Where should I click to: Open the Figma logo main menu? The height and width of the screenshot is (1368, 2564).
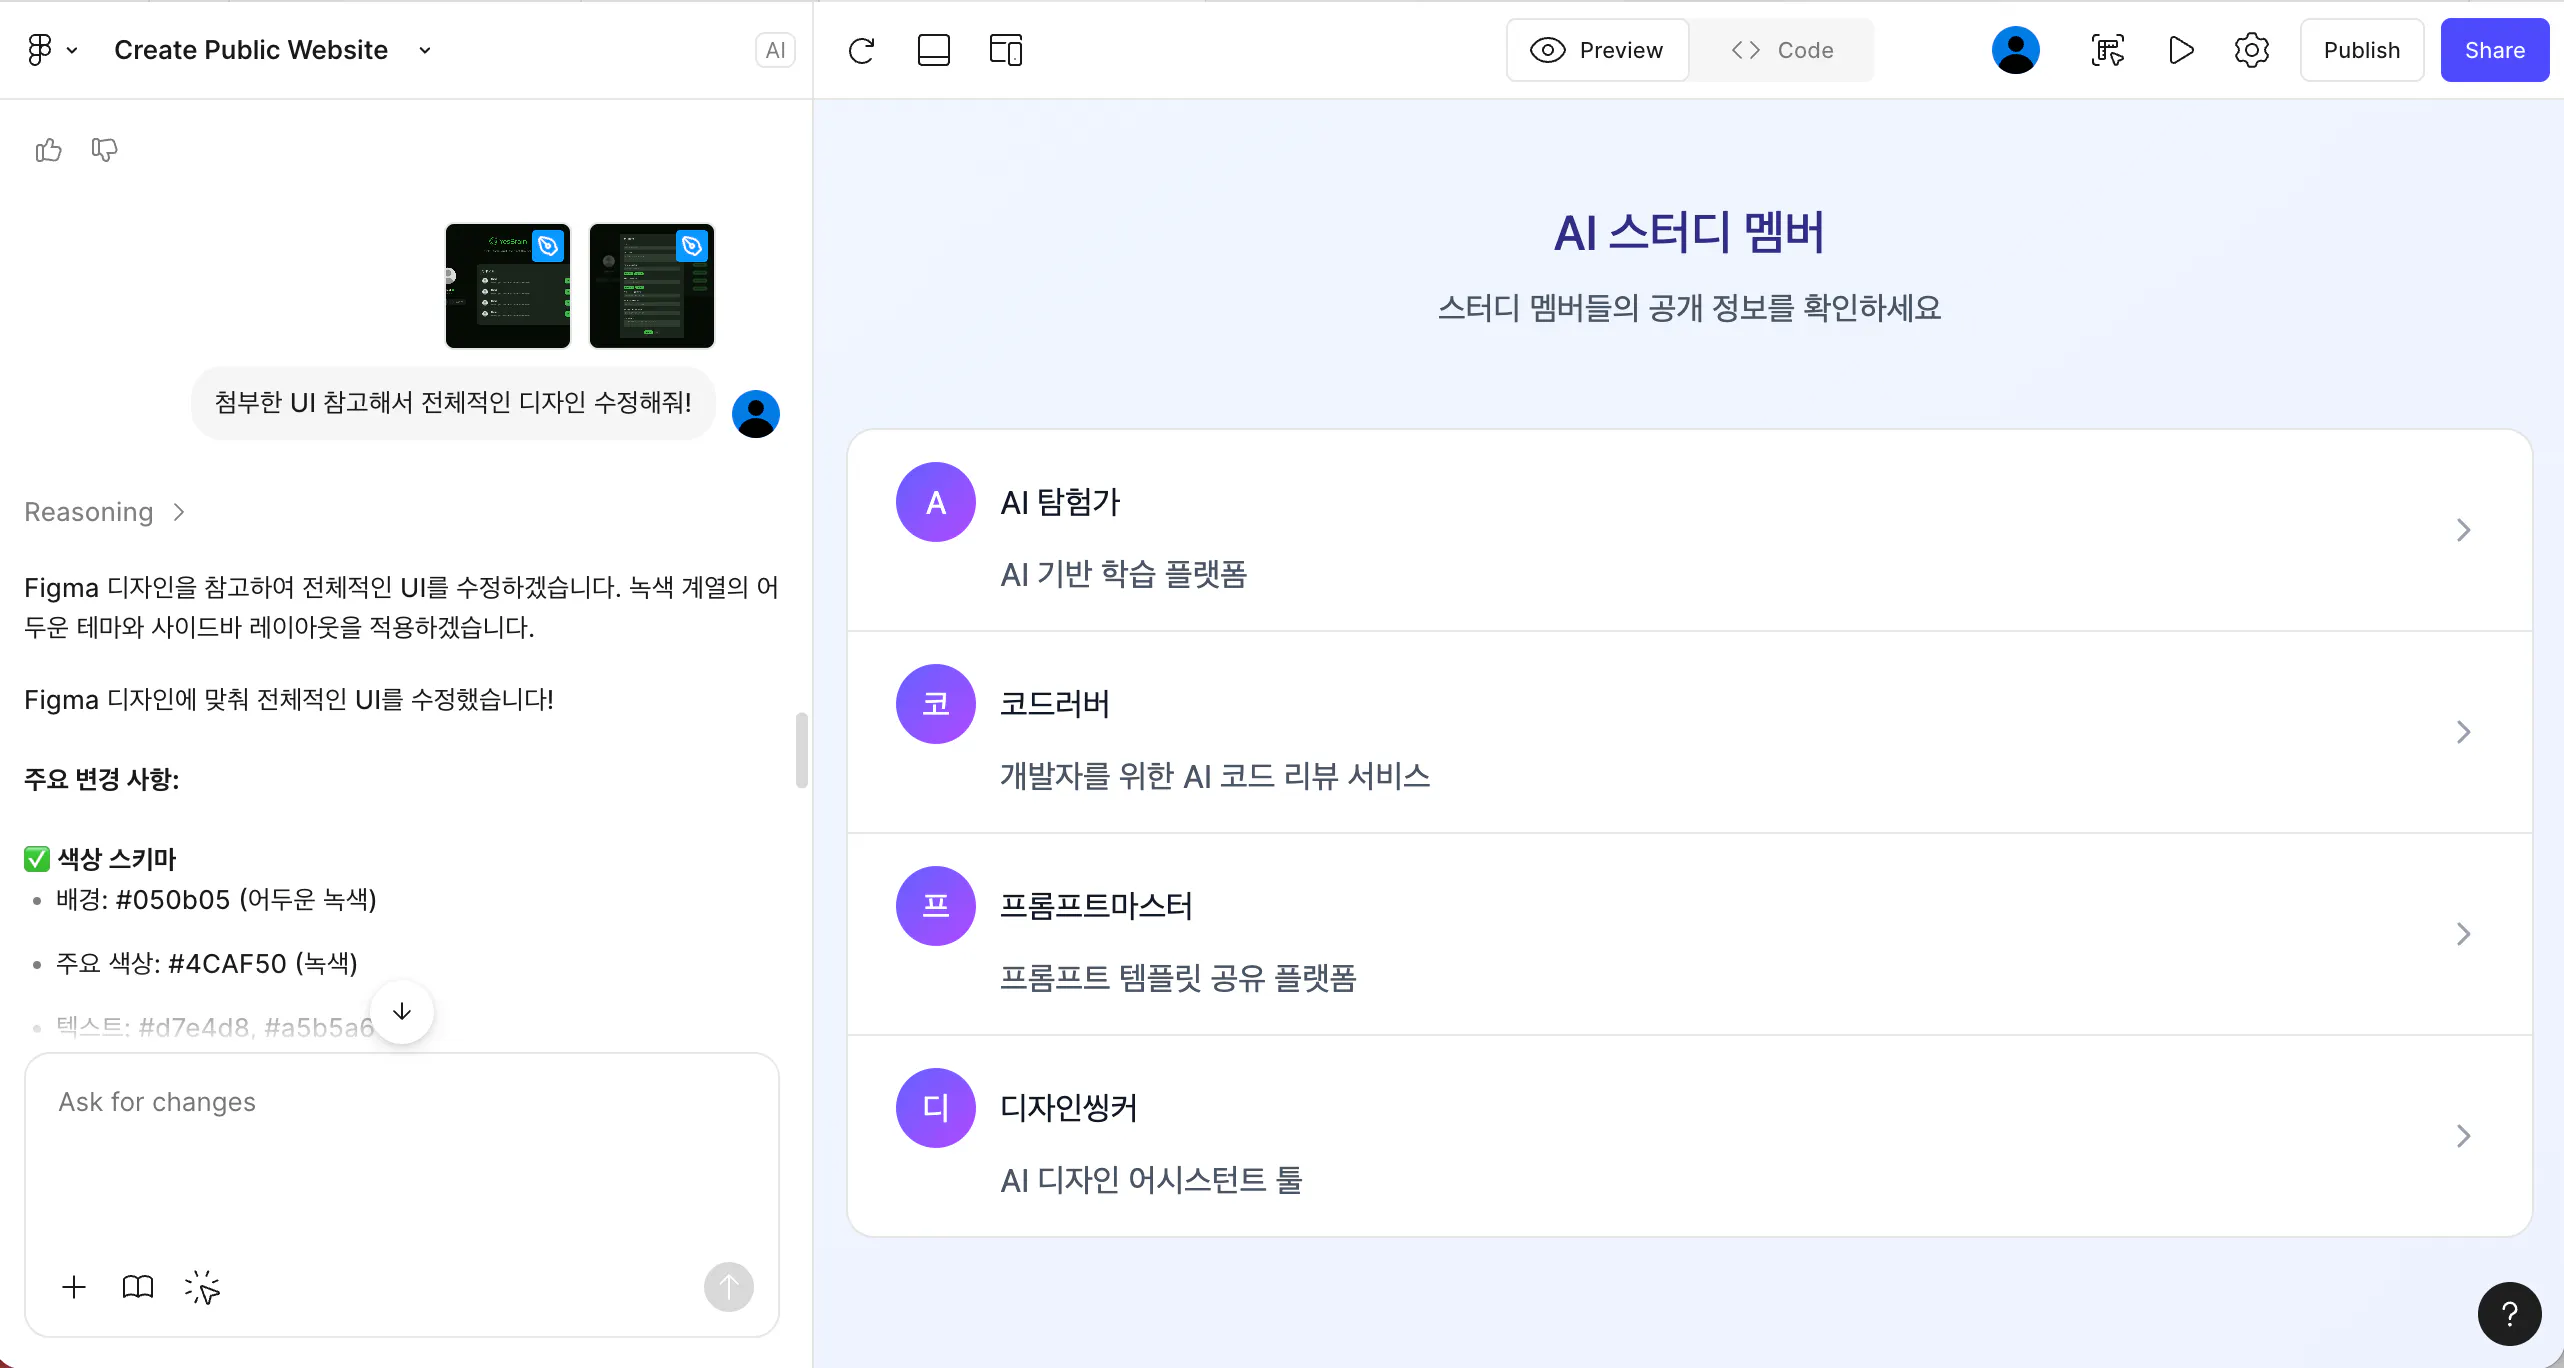coord(39,49)
